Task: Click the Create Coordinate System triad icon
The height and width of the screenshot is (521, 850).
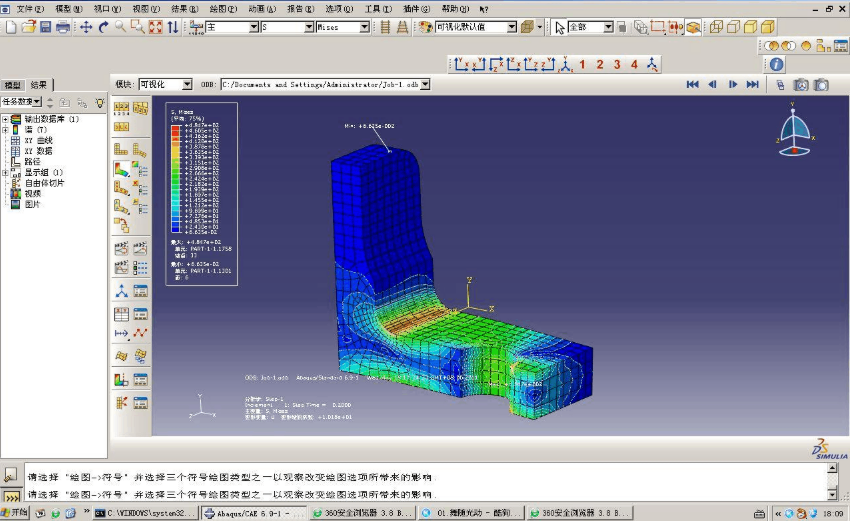Action: click(121, 291)
